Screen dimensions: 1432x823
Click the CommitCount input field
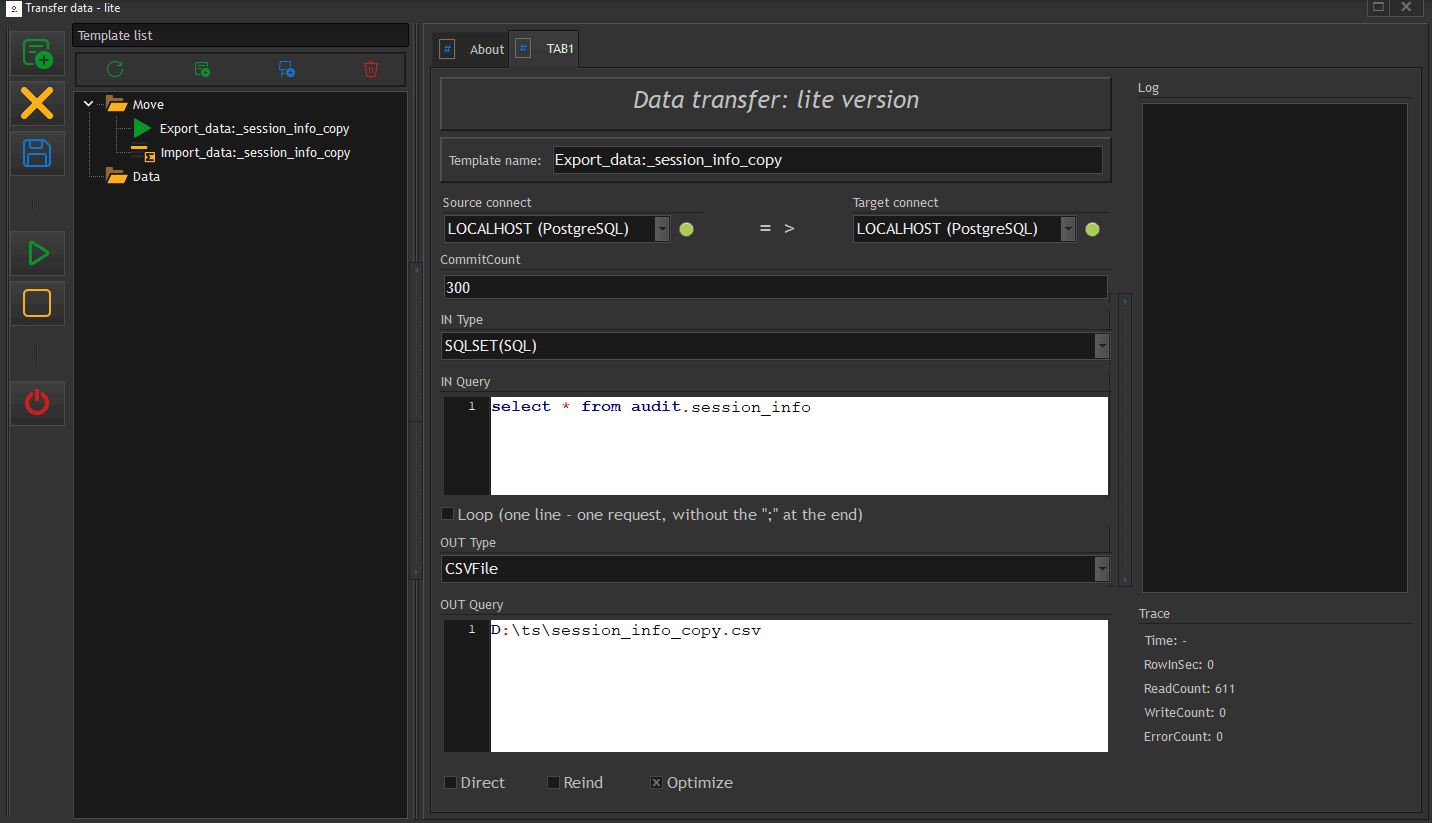click(x=775, y=287)
